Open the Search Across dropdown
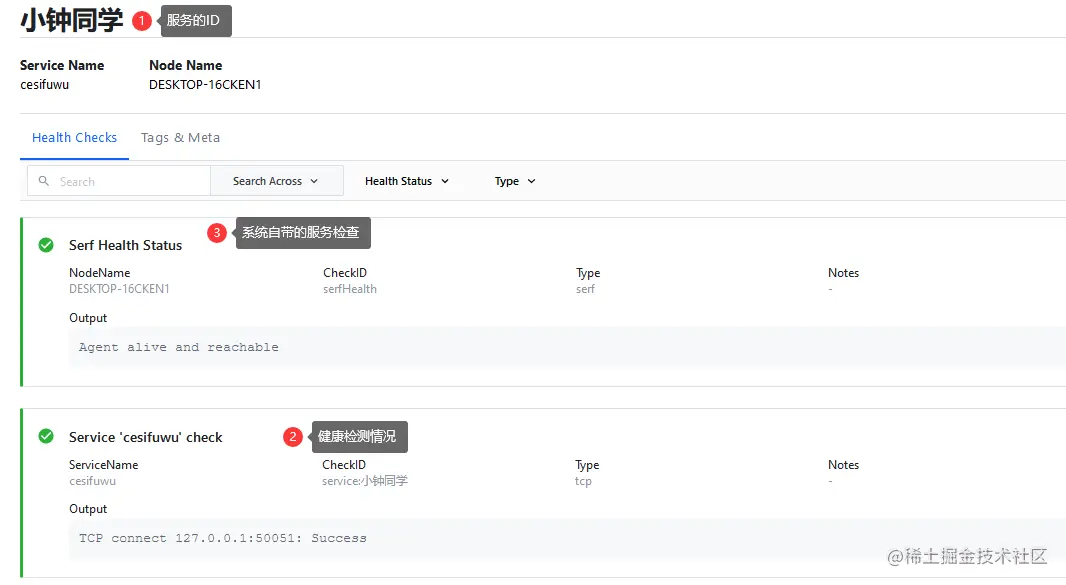Screen dimensions: 1066x585 pyautogui.click(x=276, y=181)
